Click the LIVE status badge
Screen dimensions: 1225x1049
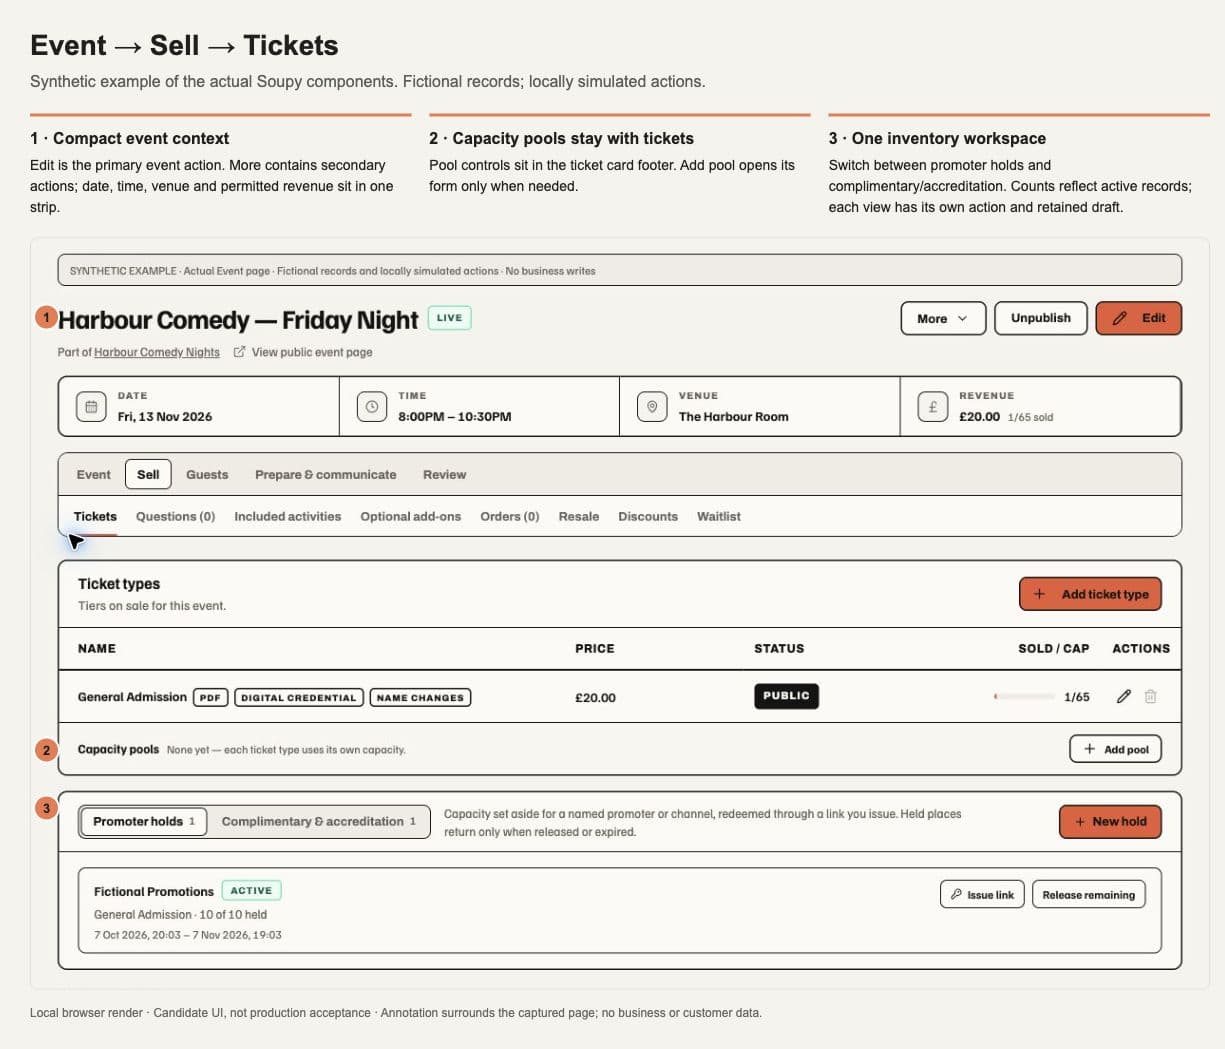click(x=450, y=318)
